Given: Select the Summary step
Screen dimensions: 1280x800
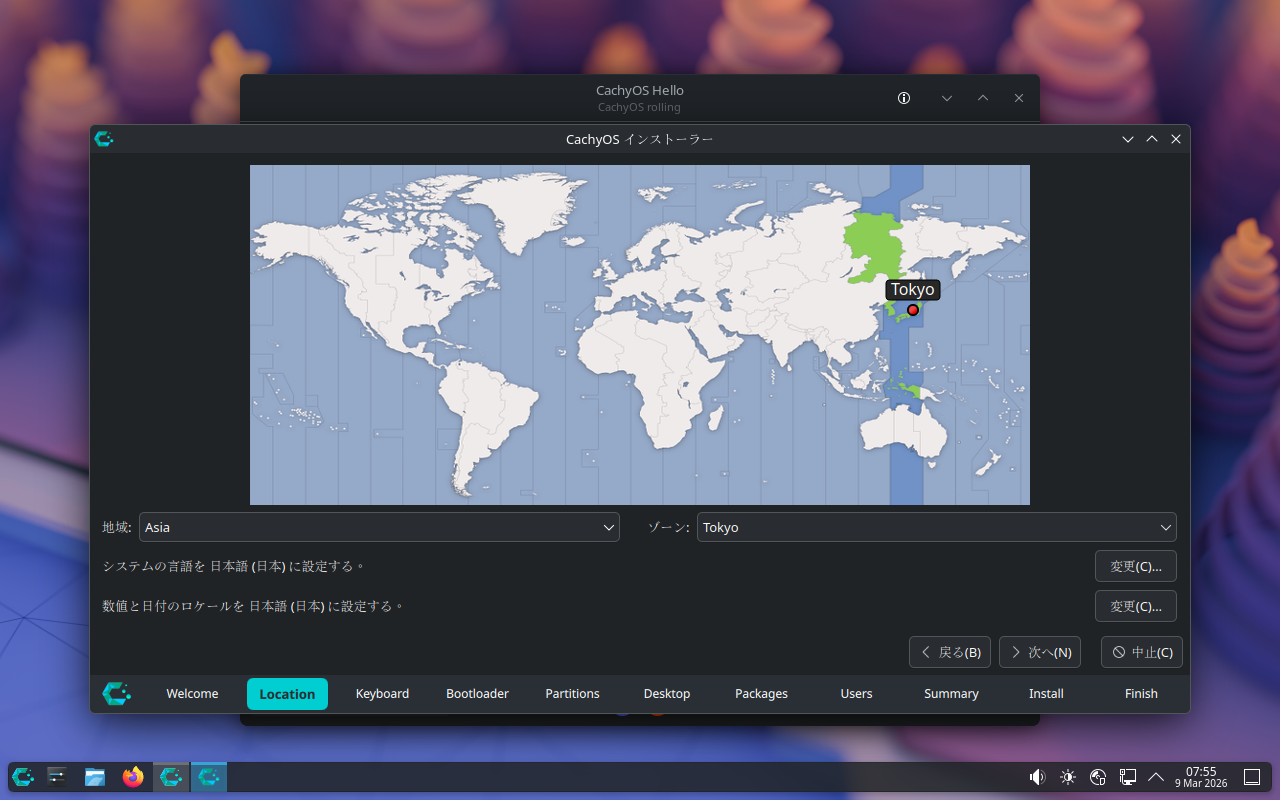Looking at the screenshot, I should pos(951,694).
